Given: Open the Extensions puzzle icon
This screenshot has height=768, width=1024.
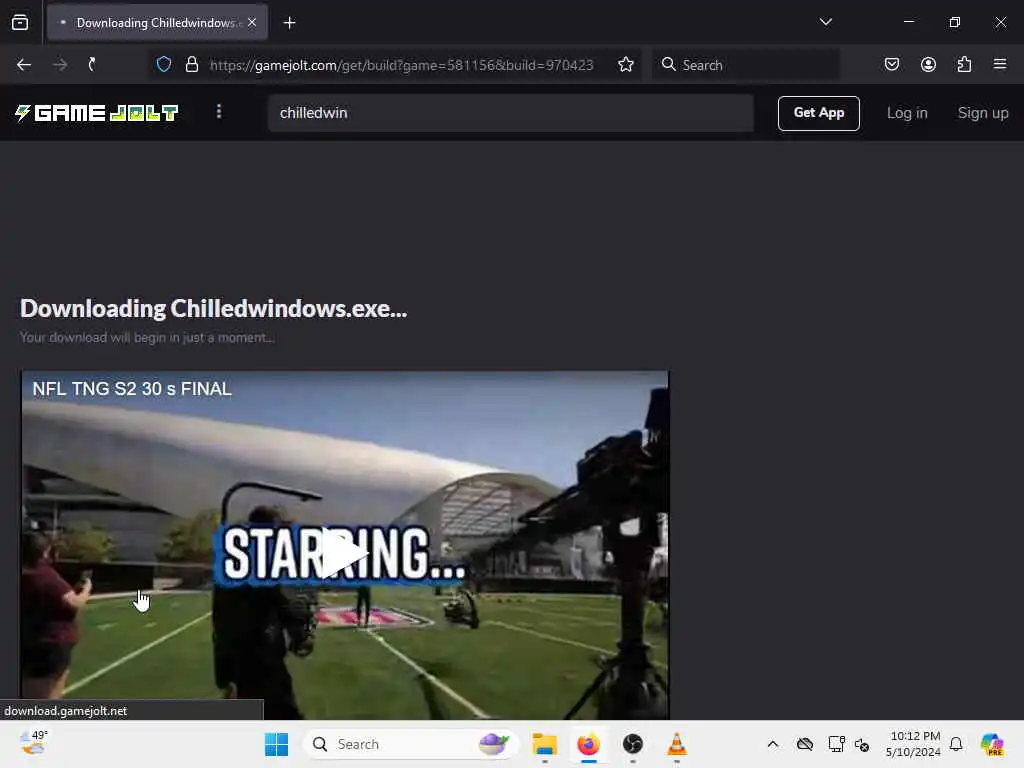Looking at the screenshot, I should coord(964,65).
